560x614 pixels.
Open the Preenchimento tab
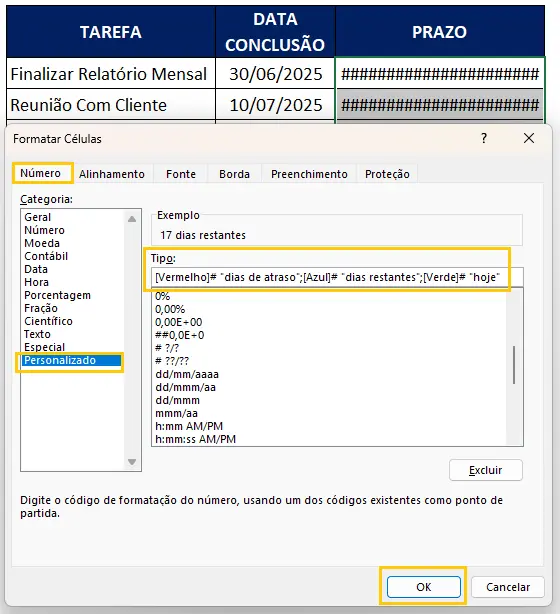(309, 174)
